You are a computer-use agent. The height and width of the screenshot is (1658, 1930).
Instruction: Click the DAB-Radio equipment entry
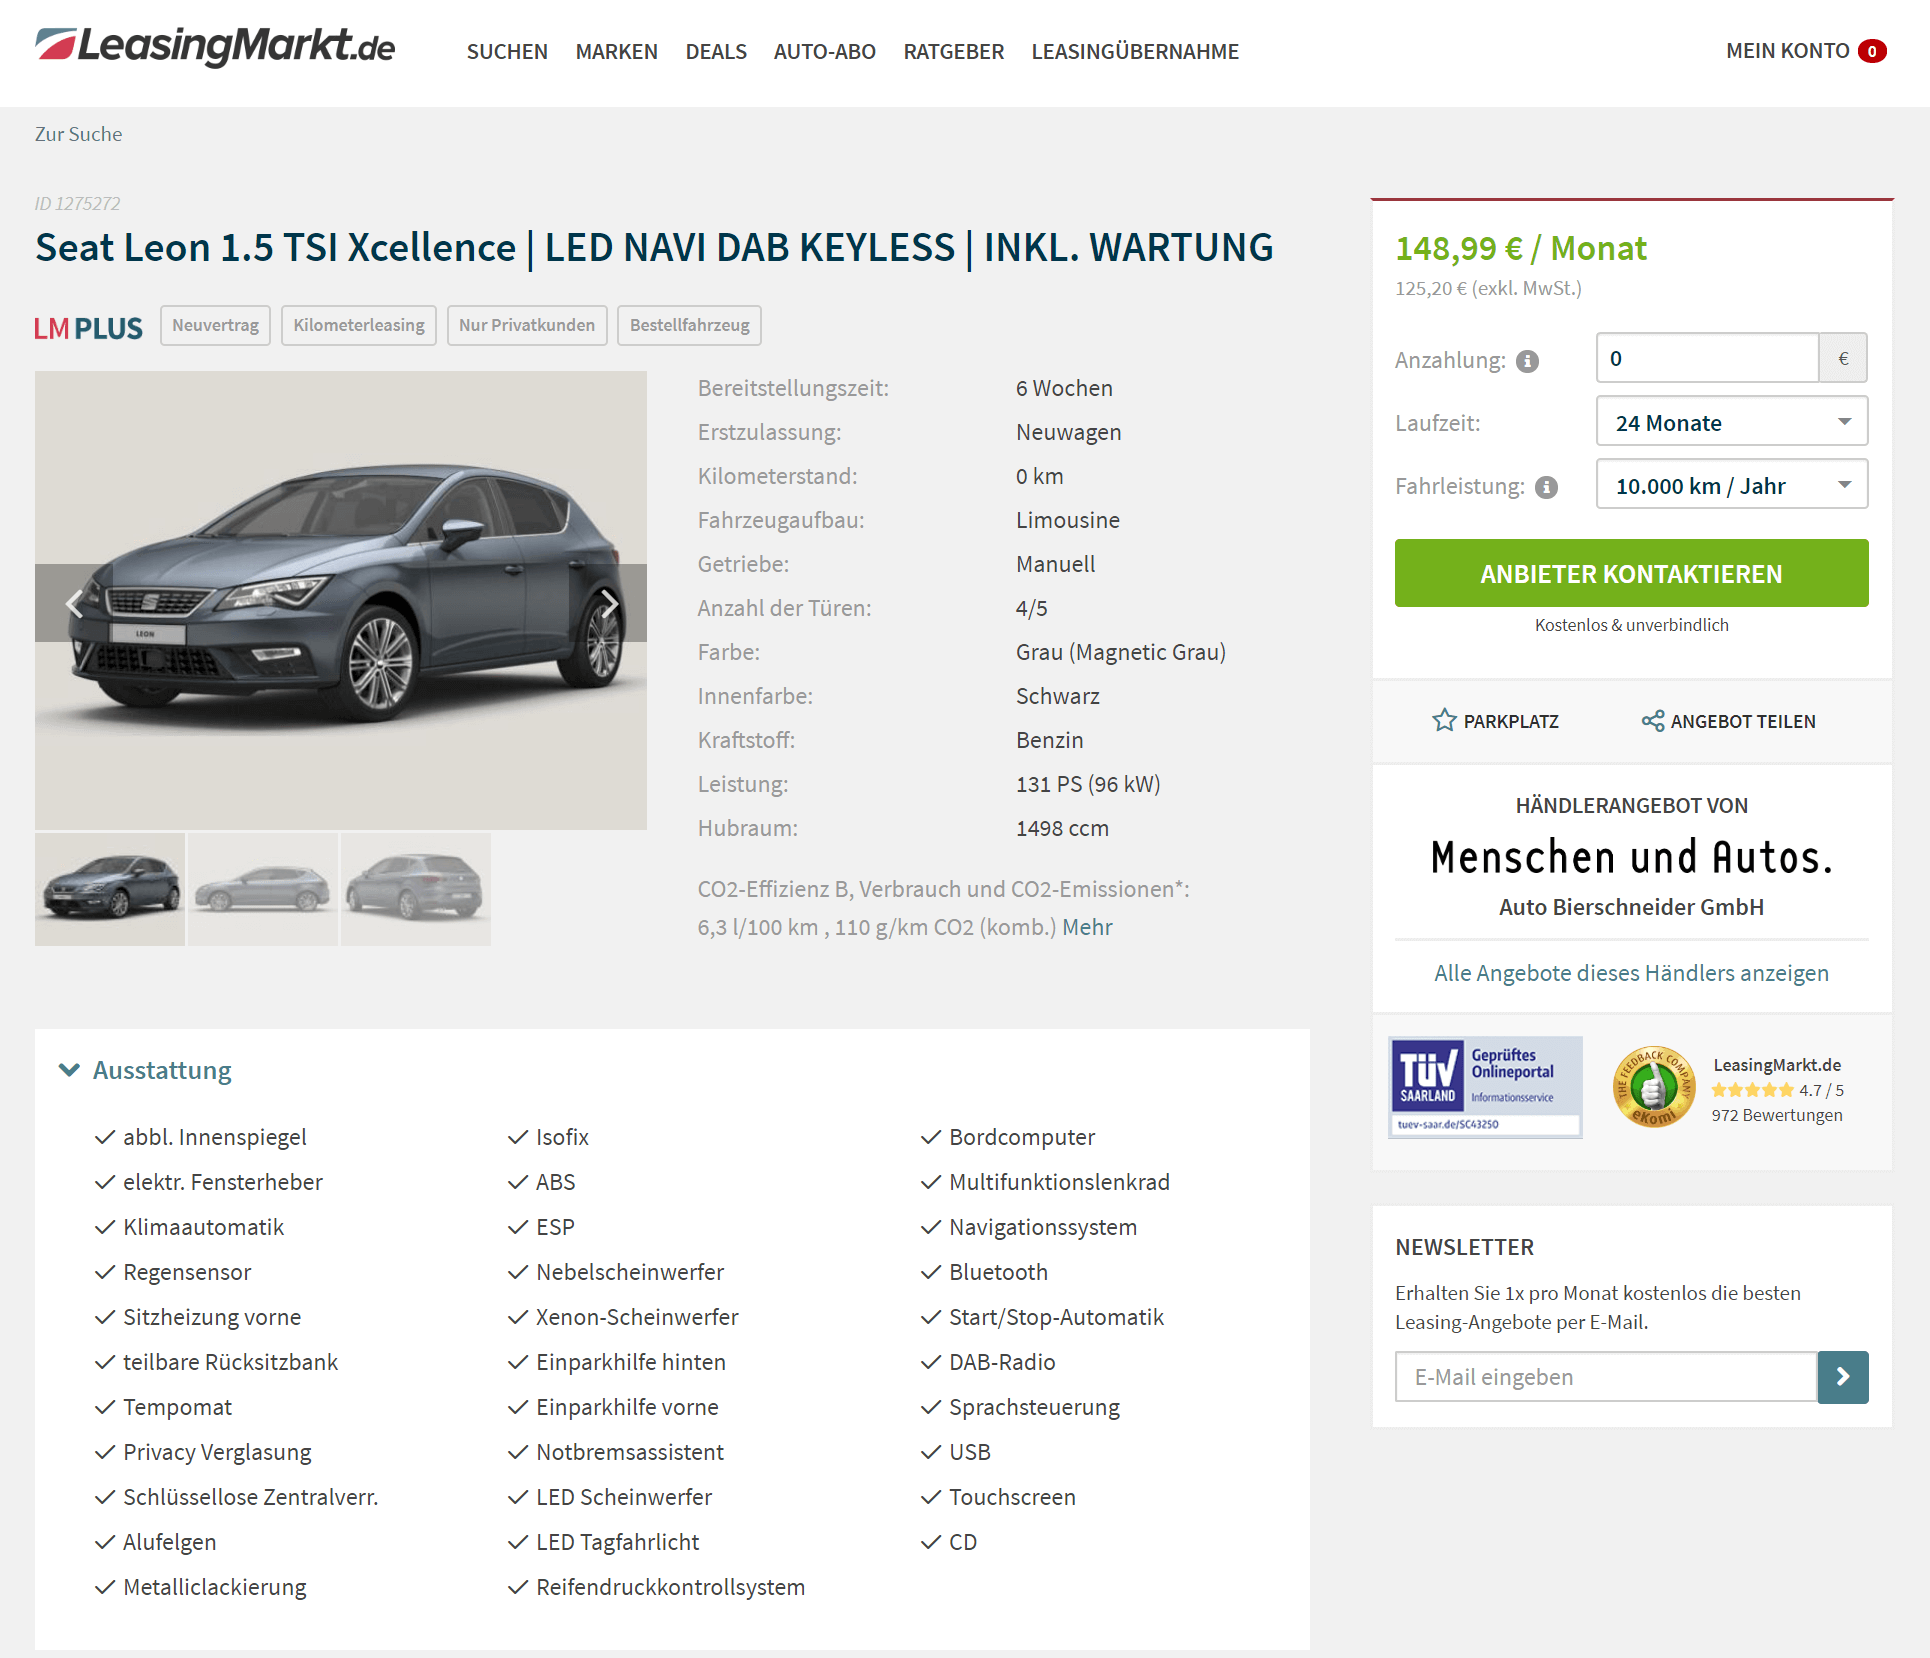pyautogui.click(x=1002, y=1362)
